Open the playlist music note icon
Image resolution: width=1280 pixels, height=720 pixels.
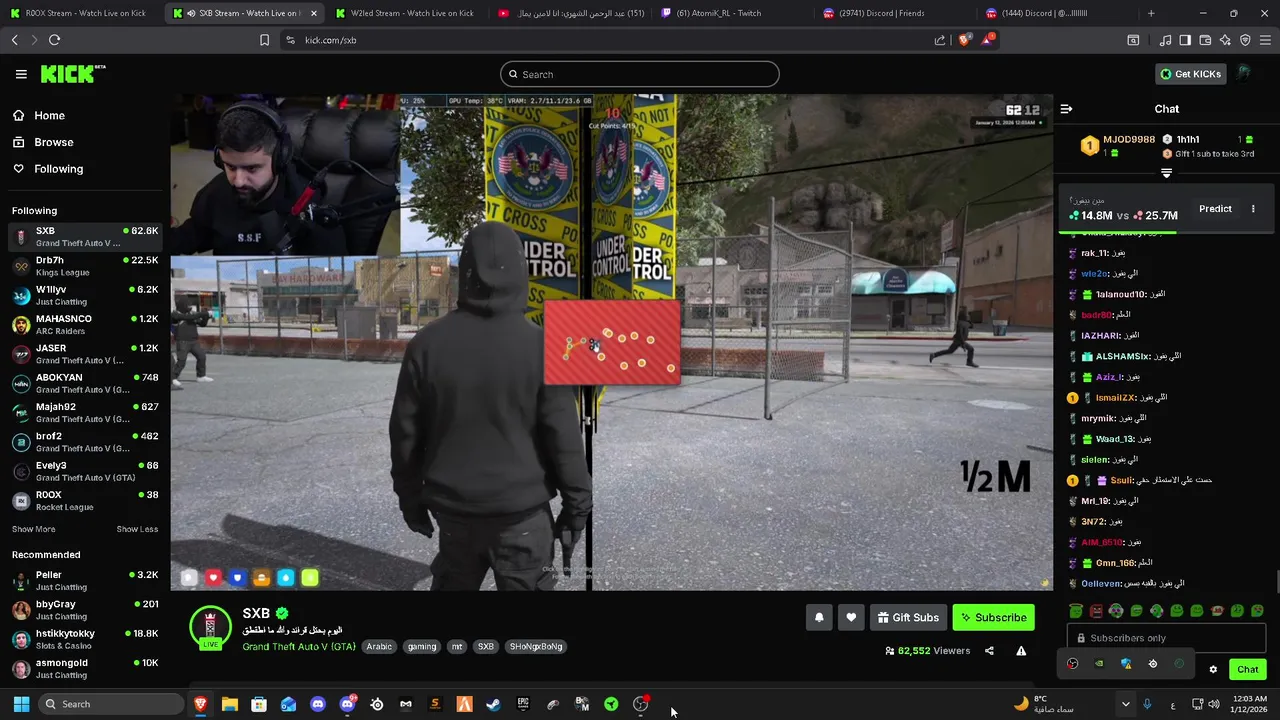1165,40
